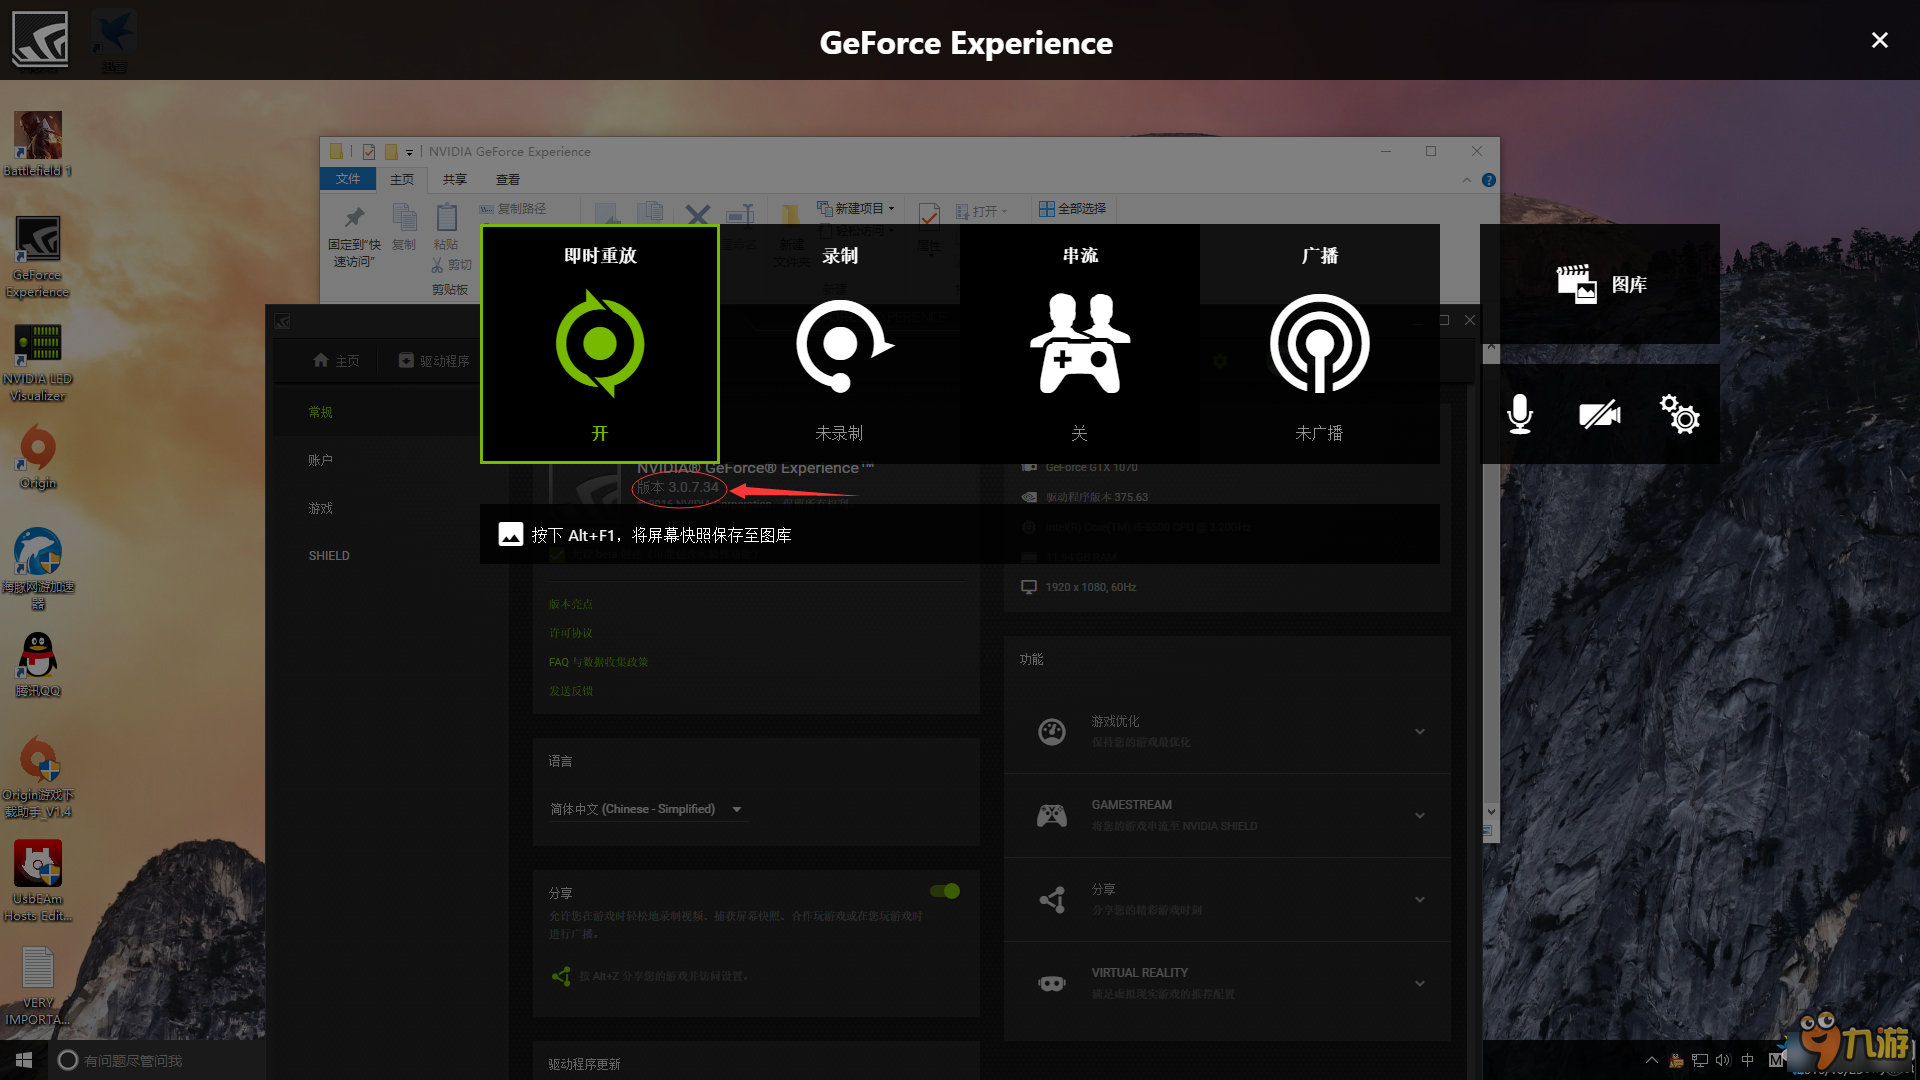Toggle the 分享 share switch
1920x1080 pixels.
tap(945, 891)
